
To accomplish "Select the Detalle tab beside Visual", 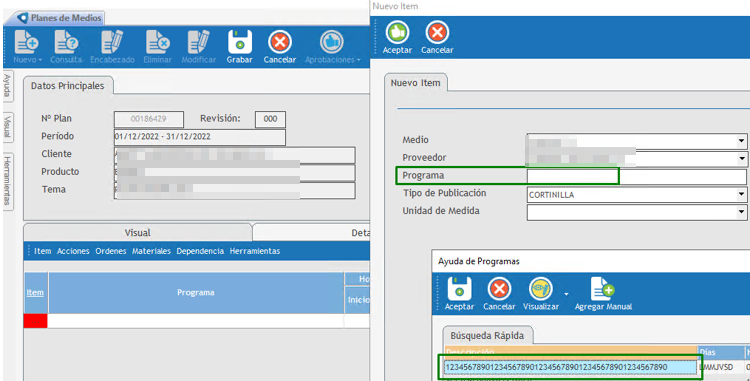I will click(x=312, y=233).
